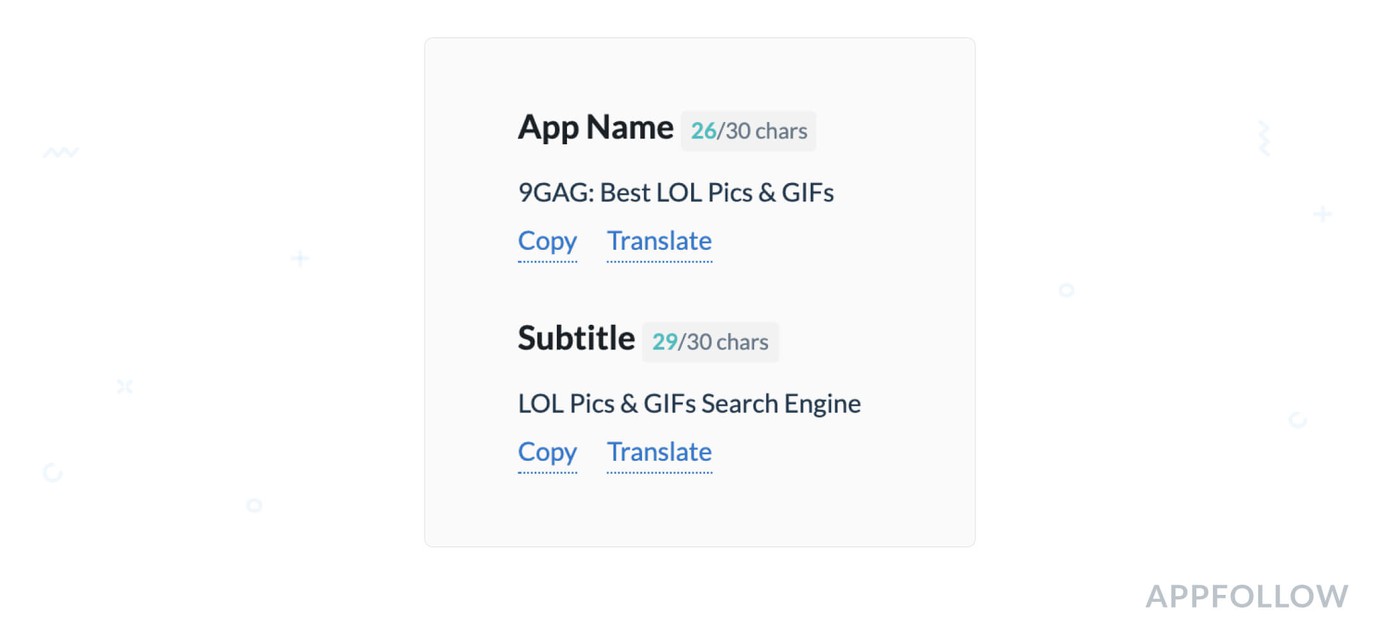The width and height of the screenshot is (1400, 633).
Task: Click the plus shape right of the card
Action: point(1322,213)
